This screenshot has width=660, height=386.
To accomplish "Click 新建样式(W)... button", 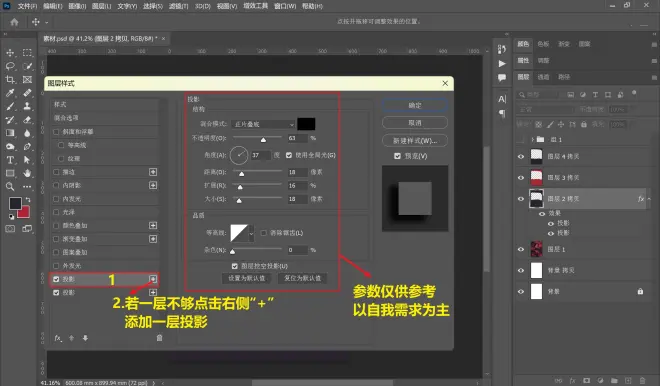I will (415, 141).
